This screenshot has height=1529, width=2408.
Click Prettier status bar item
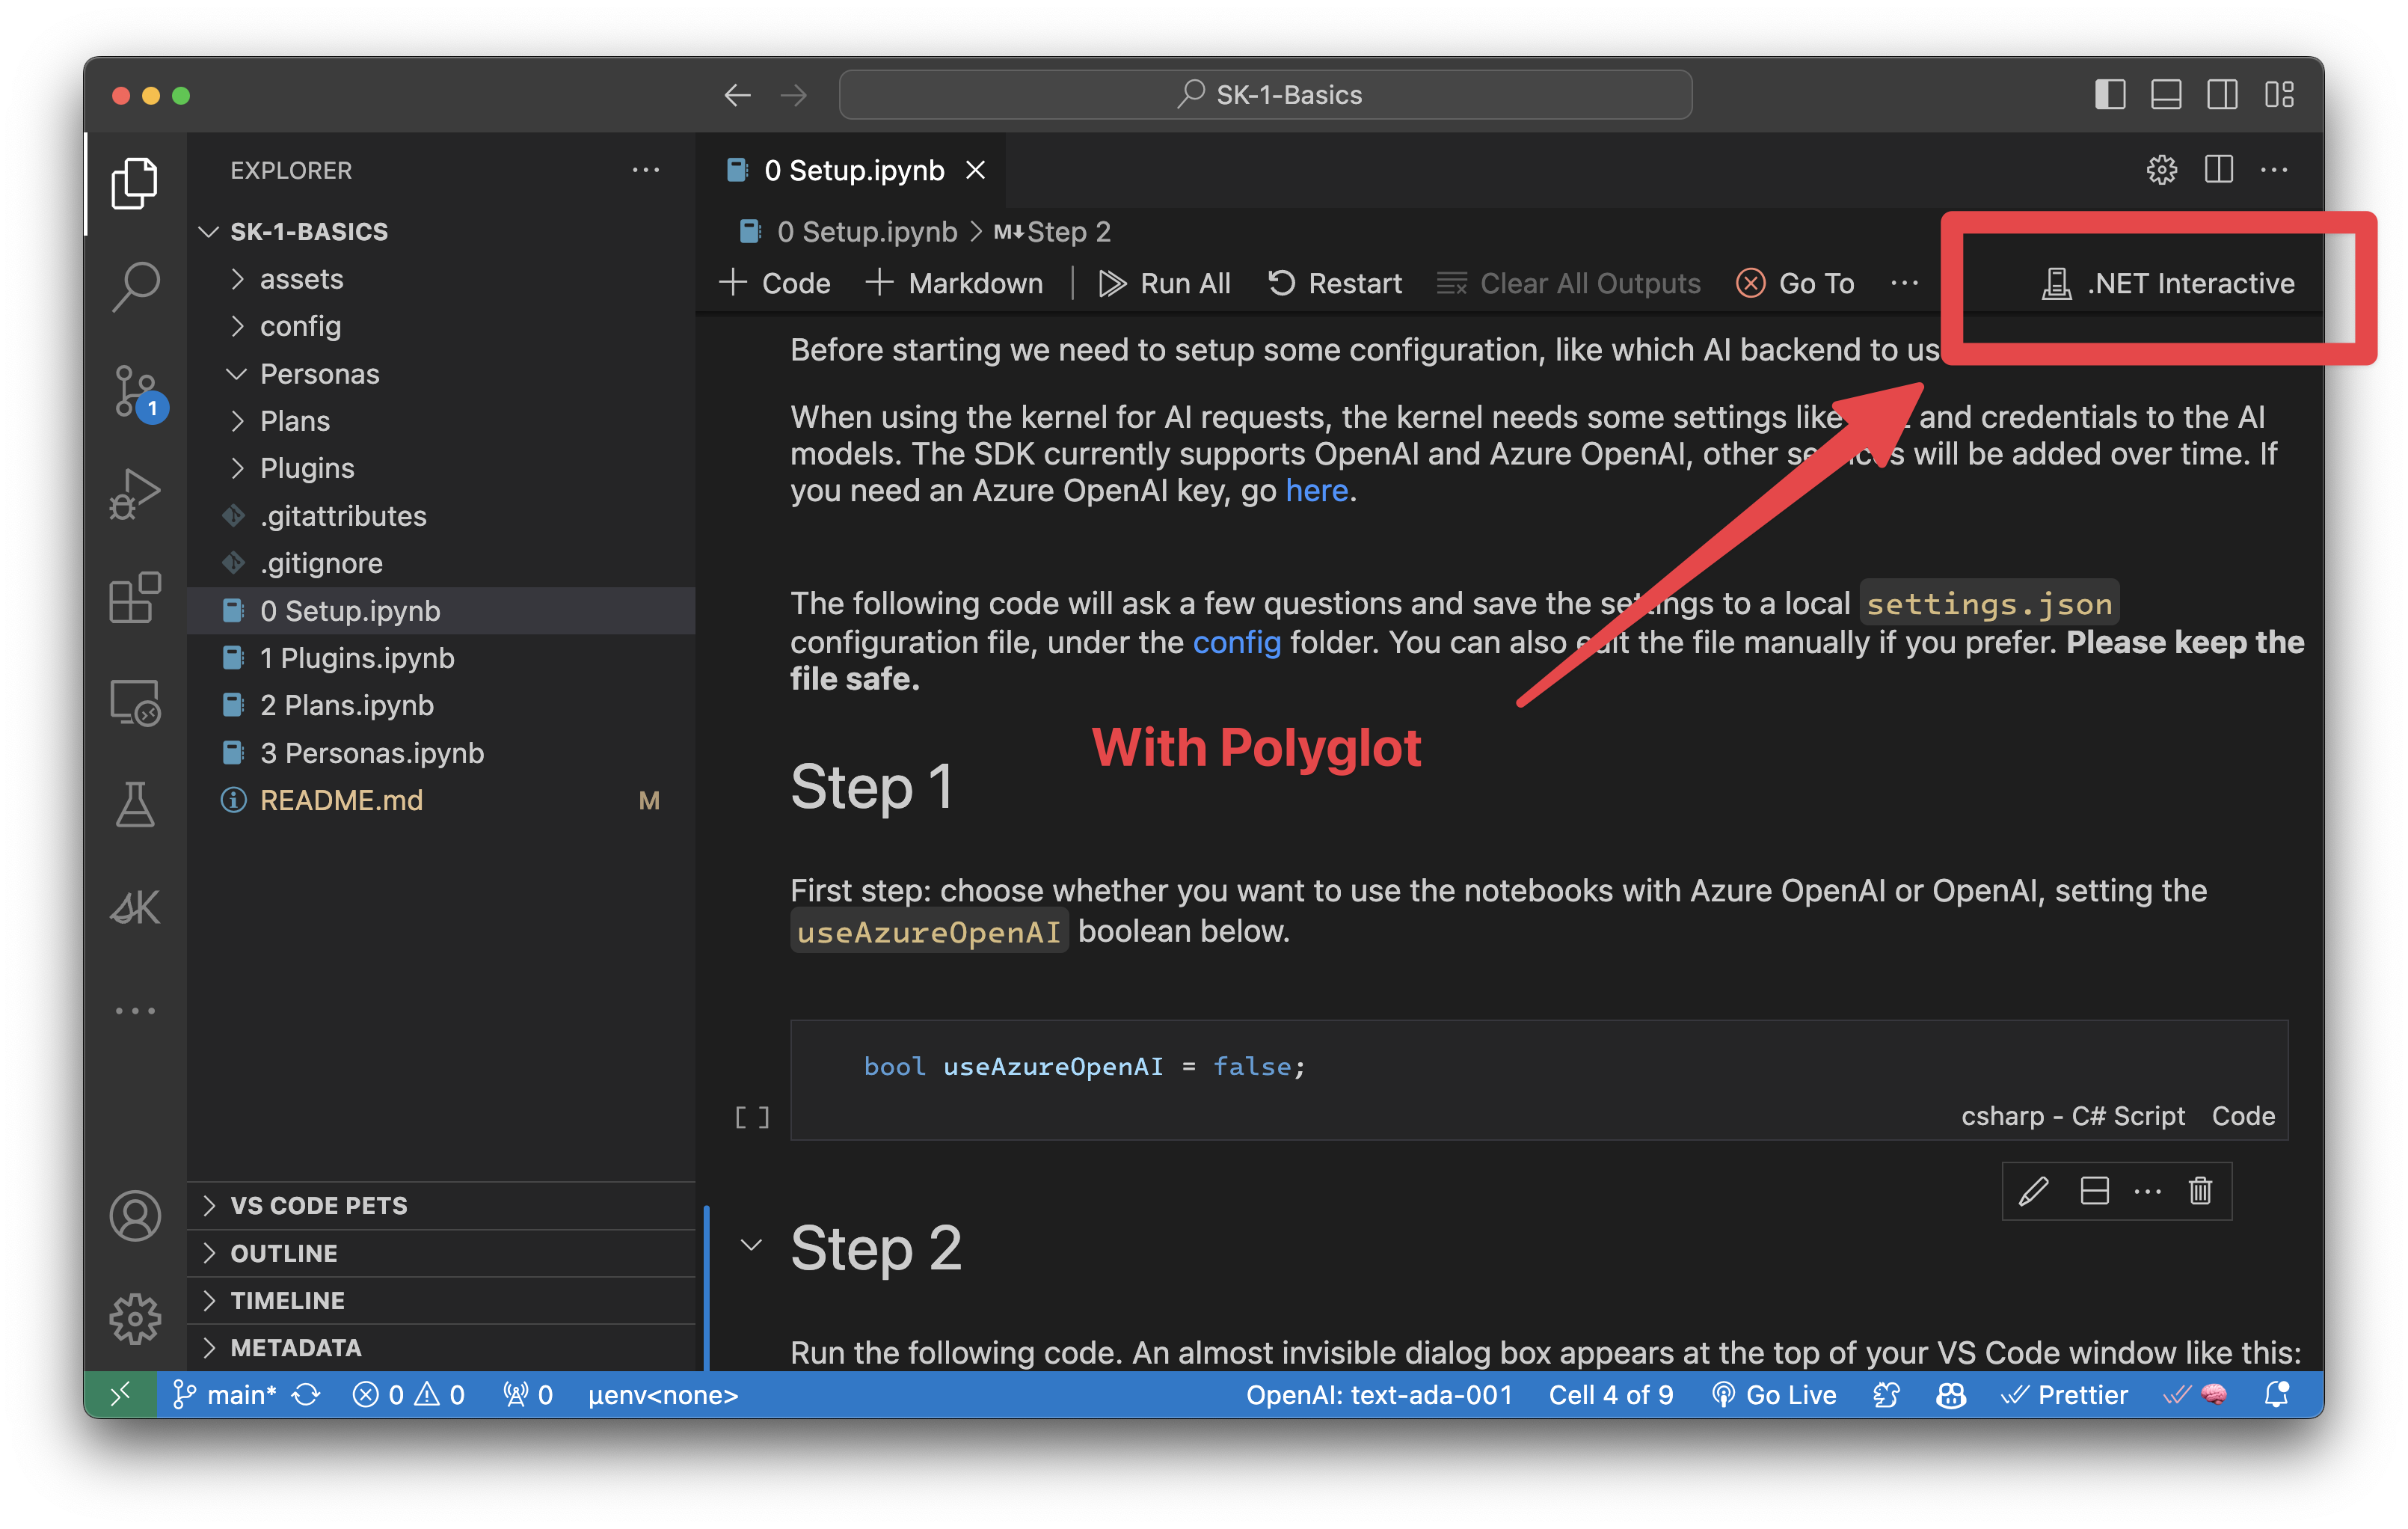point(2063,1394)
